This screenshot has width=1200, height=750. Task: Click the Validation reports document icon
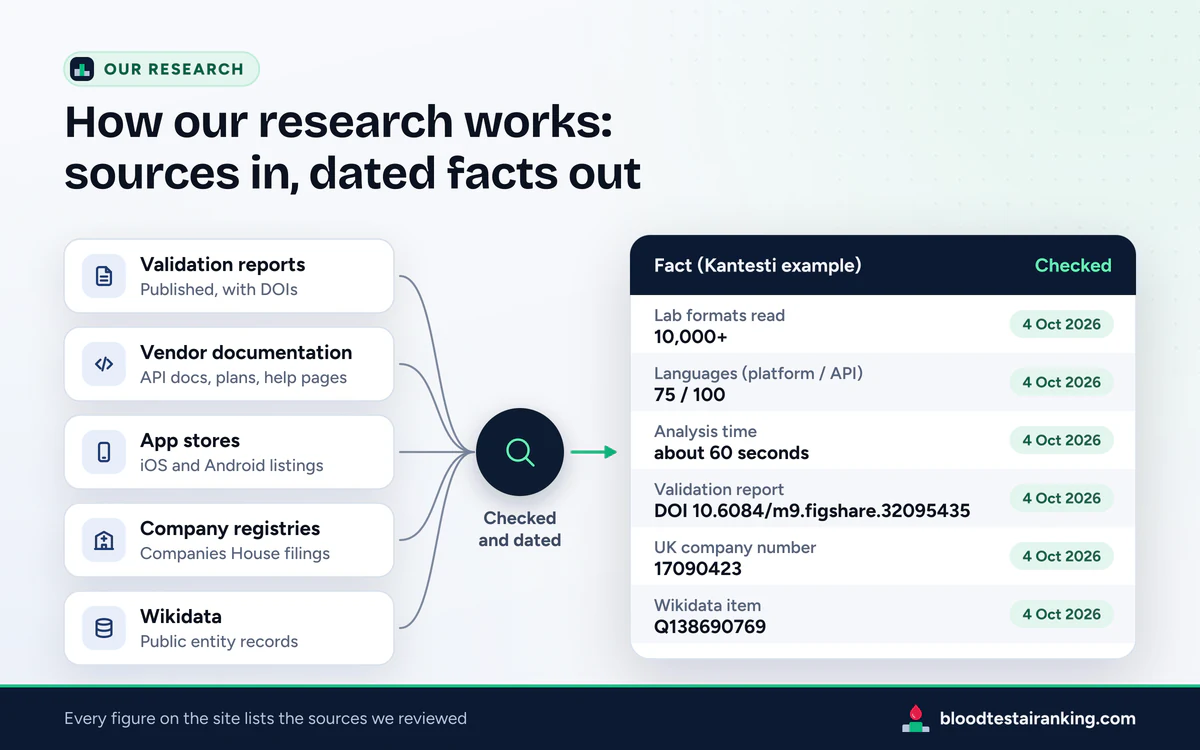click(x=104, y=276)
